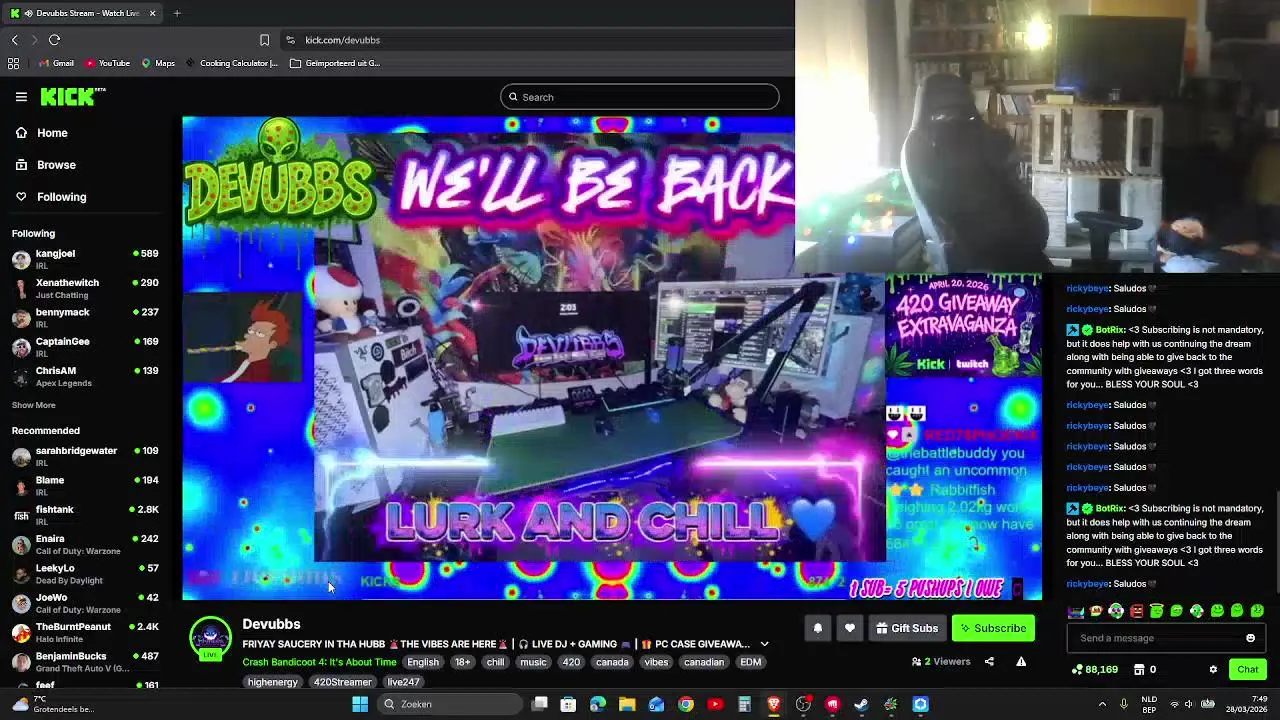The height and width of the screenshot is (720, 1280).
Task: Click the English language tag
Action: click(423, 662)
